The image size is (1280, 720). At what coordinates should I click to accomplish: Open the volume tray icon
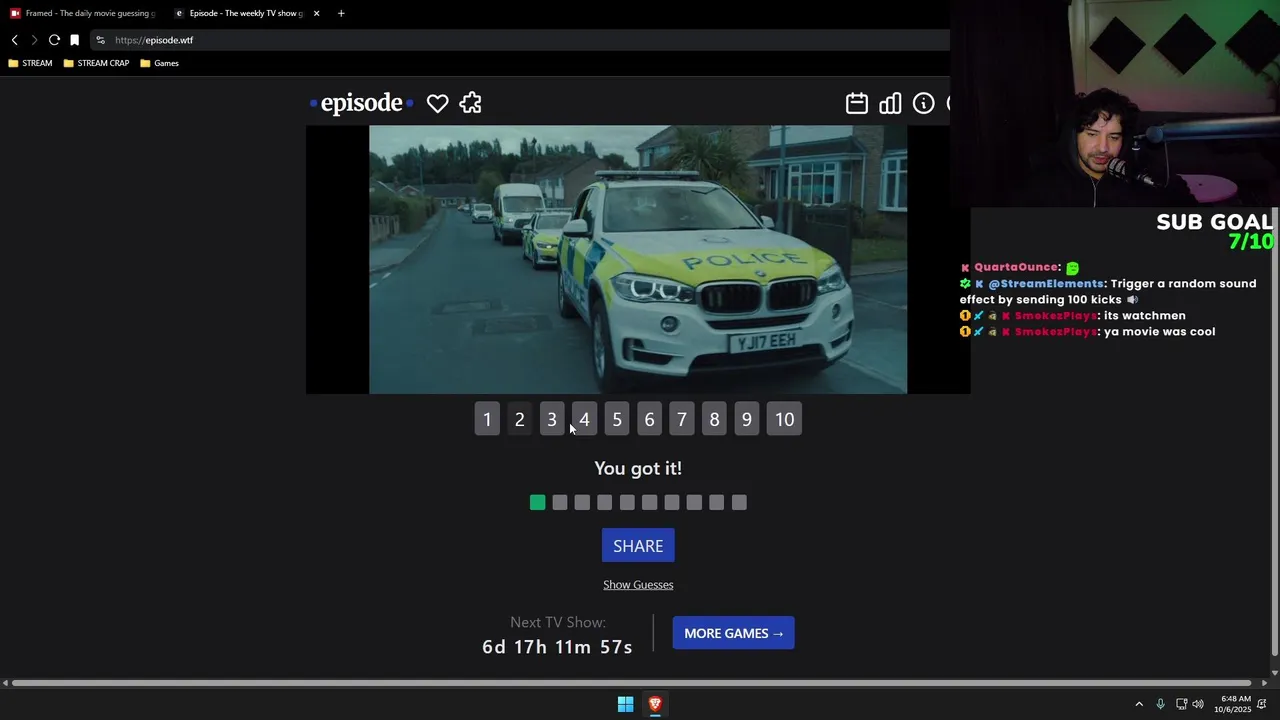point(1198,704)
